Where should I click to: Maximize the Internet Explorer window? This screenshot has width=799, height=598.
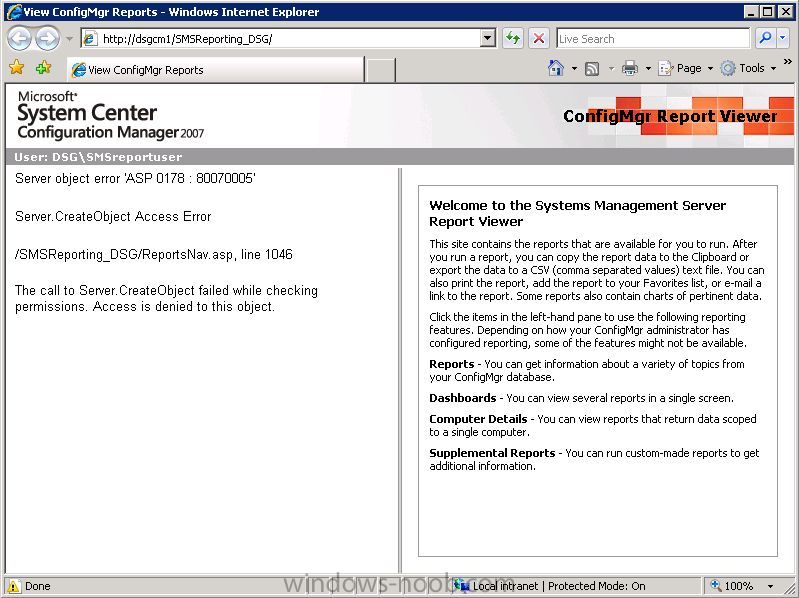[x=767, y=11]
